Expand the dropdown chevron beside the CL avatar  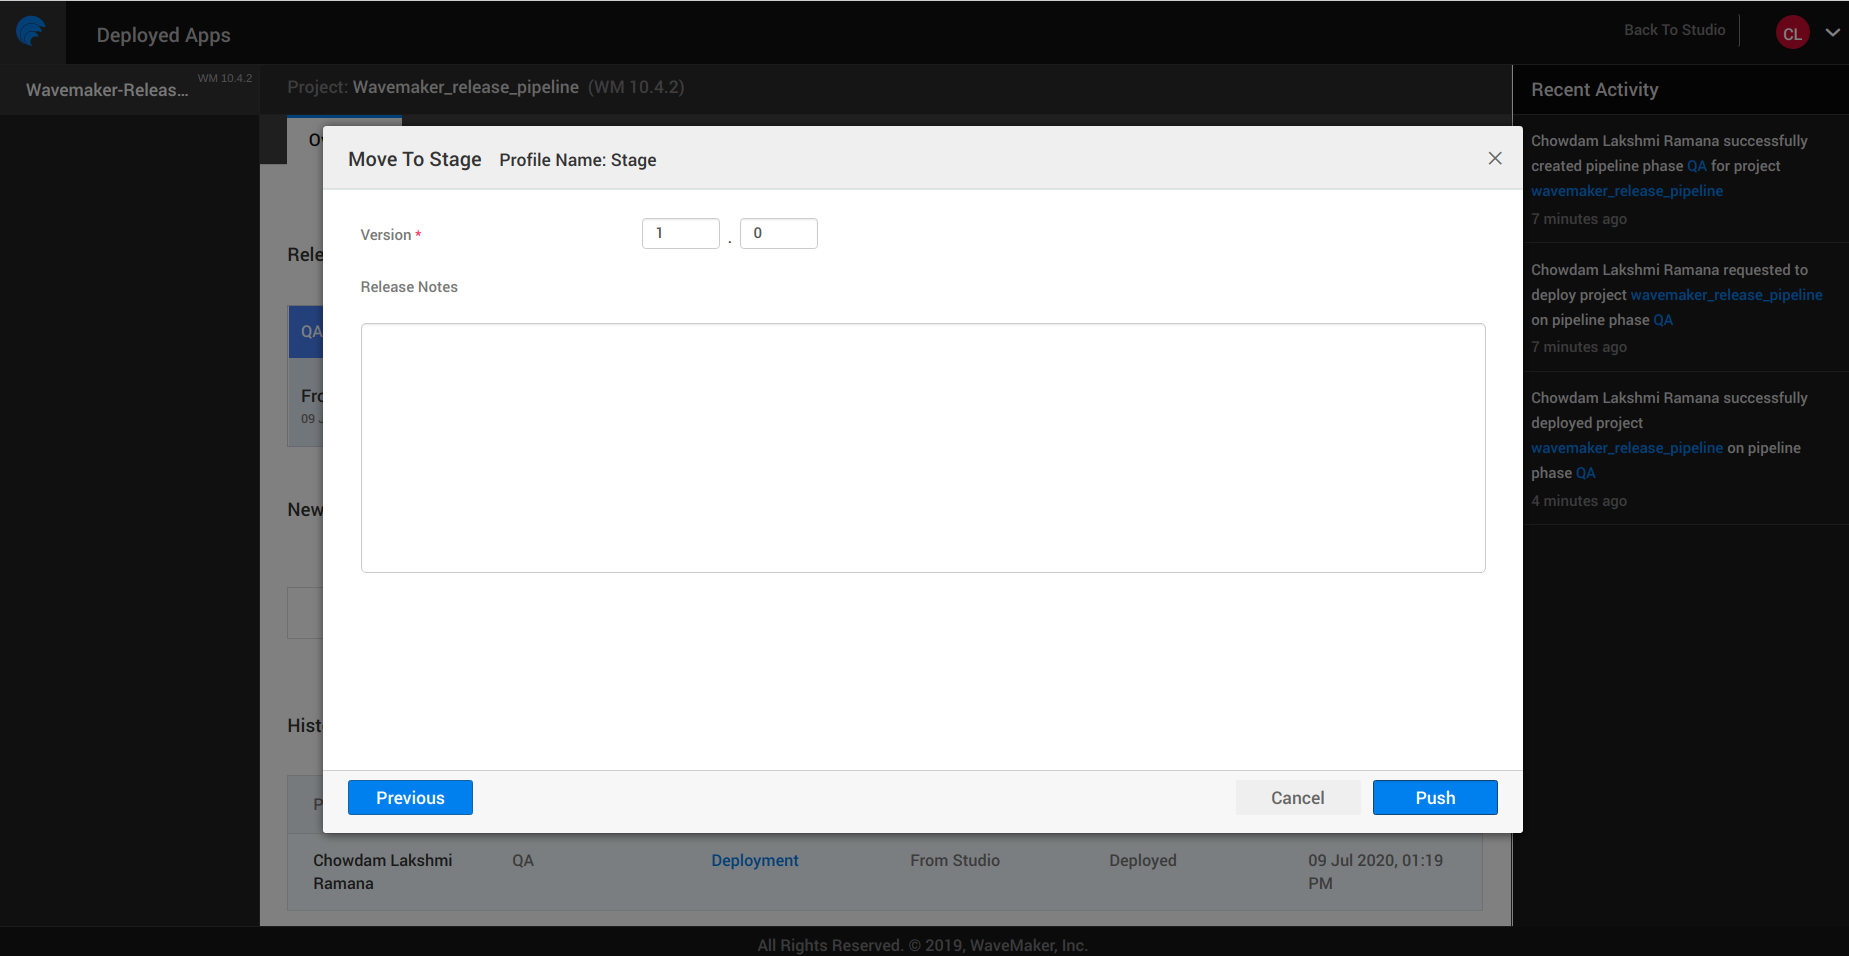(1833, 31)
